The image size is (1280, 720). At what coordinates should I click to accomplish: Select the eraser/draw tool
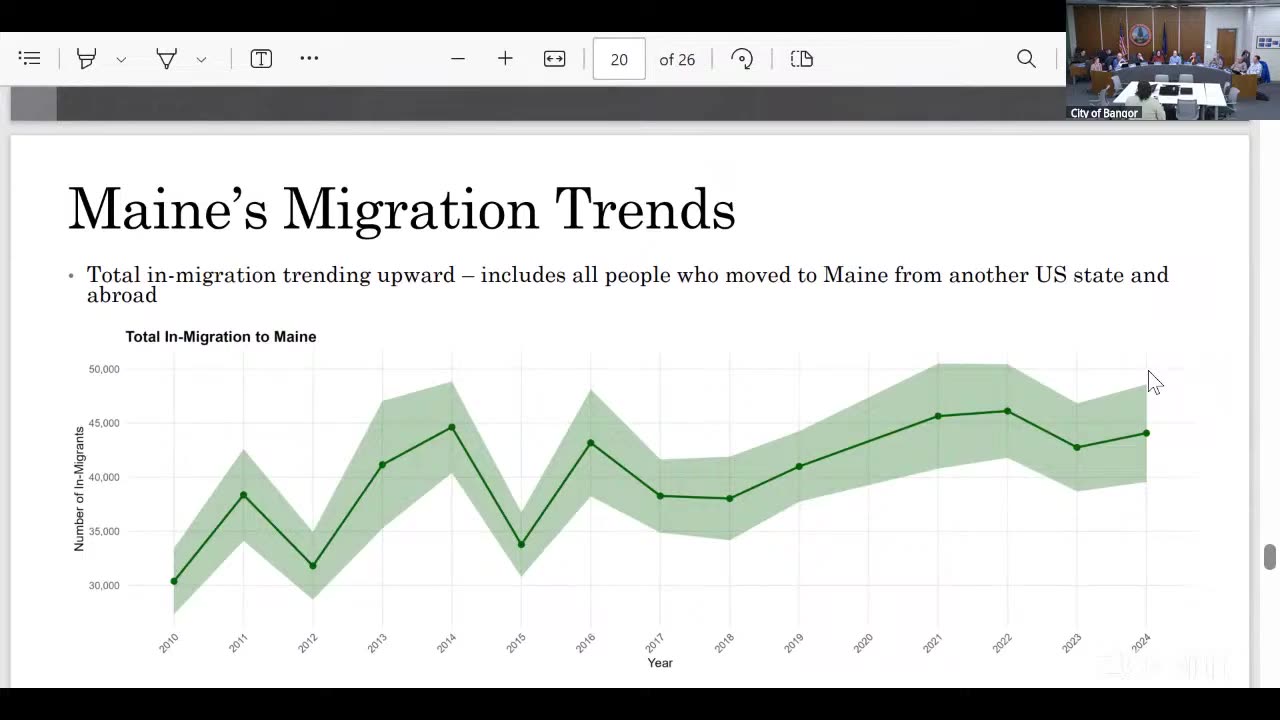(167, 59)
